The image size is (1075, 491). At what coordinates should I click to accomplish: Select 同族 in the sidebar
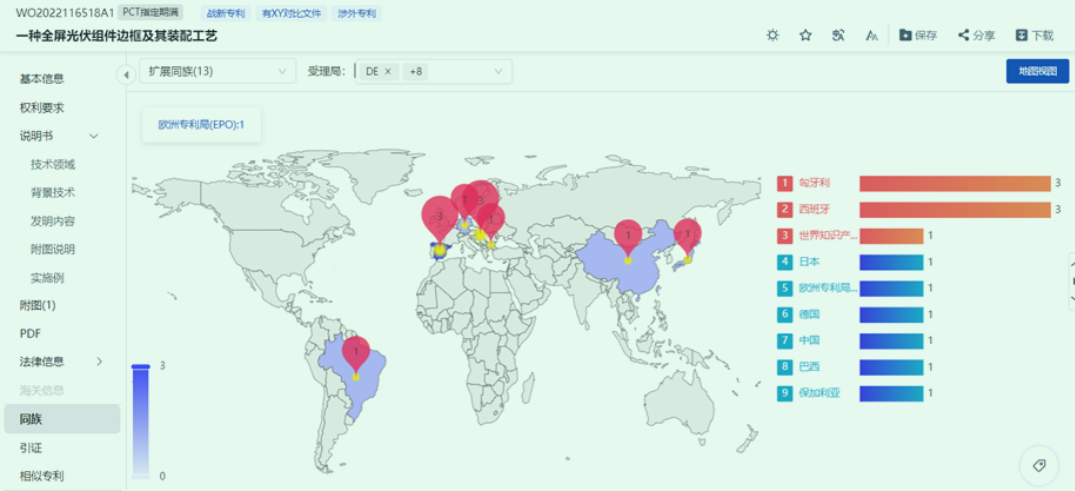pyautogui.click(x=62, y=419)
